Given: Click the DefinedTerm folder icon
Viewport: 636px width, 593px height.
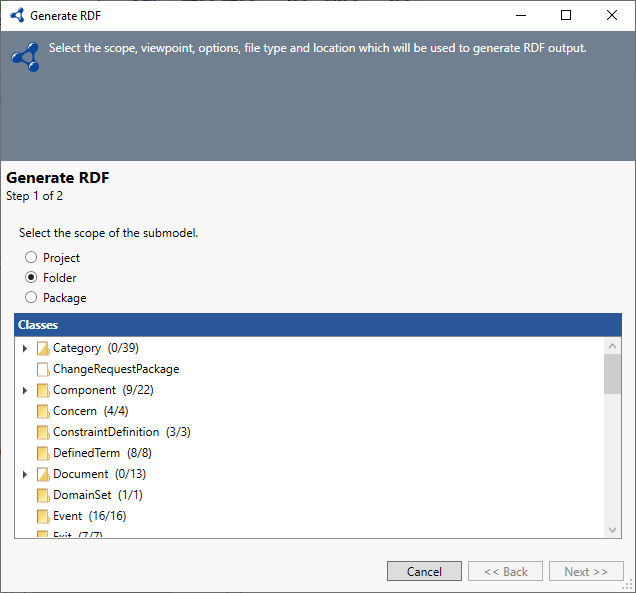Looking at the screenshot, I should (x=43, y=453).
